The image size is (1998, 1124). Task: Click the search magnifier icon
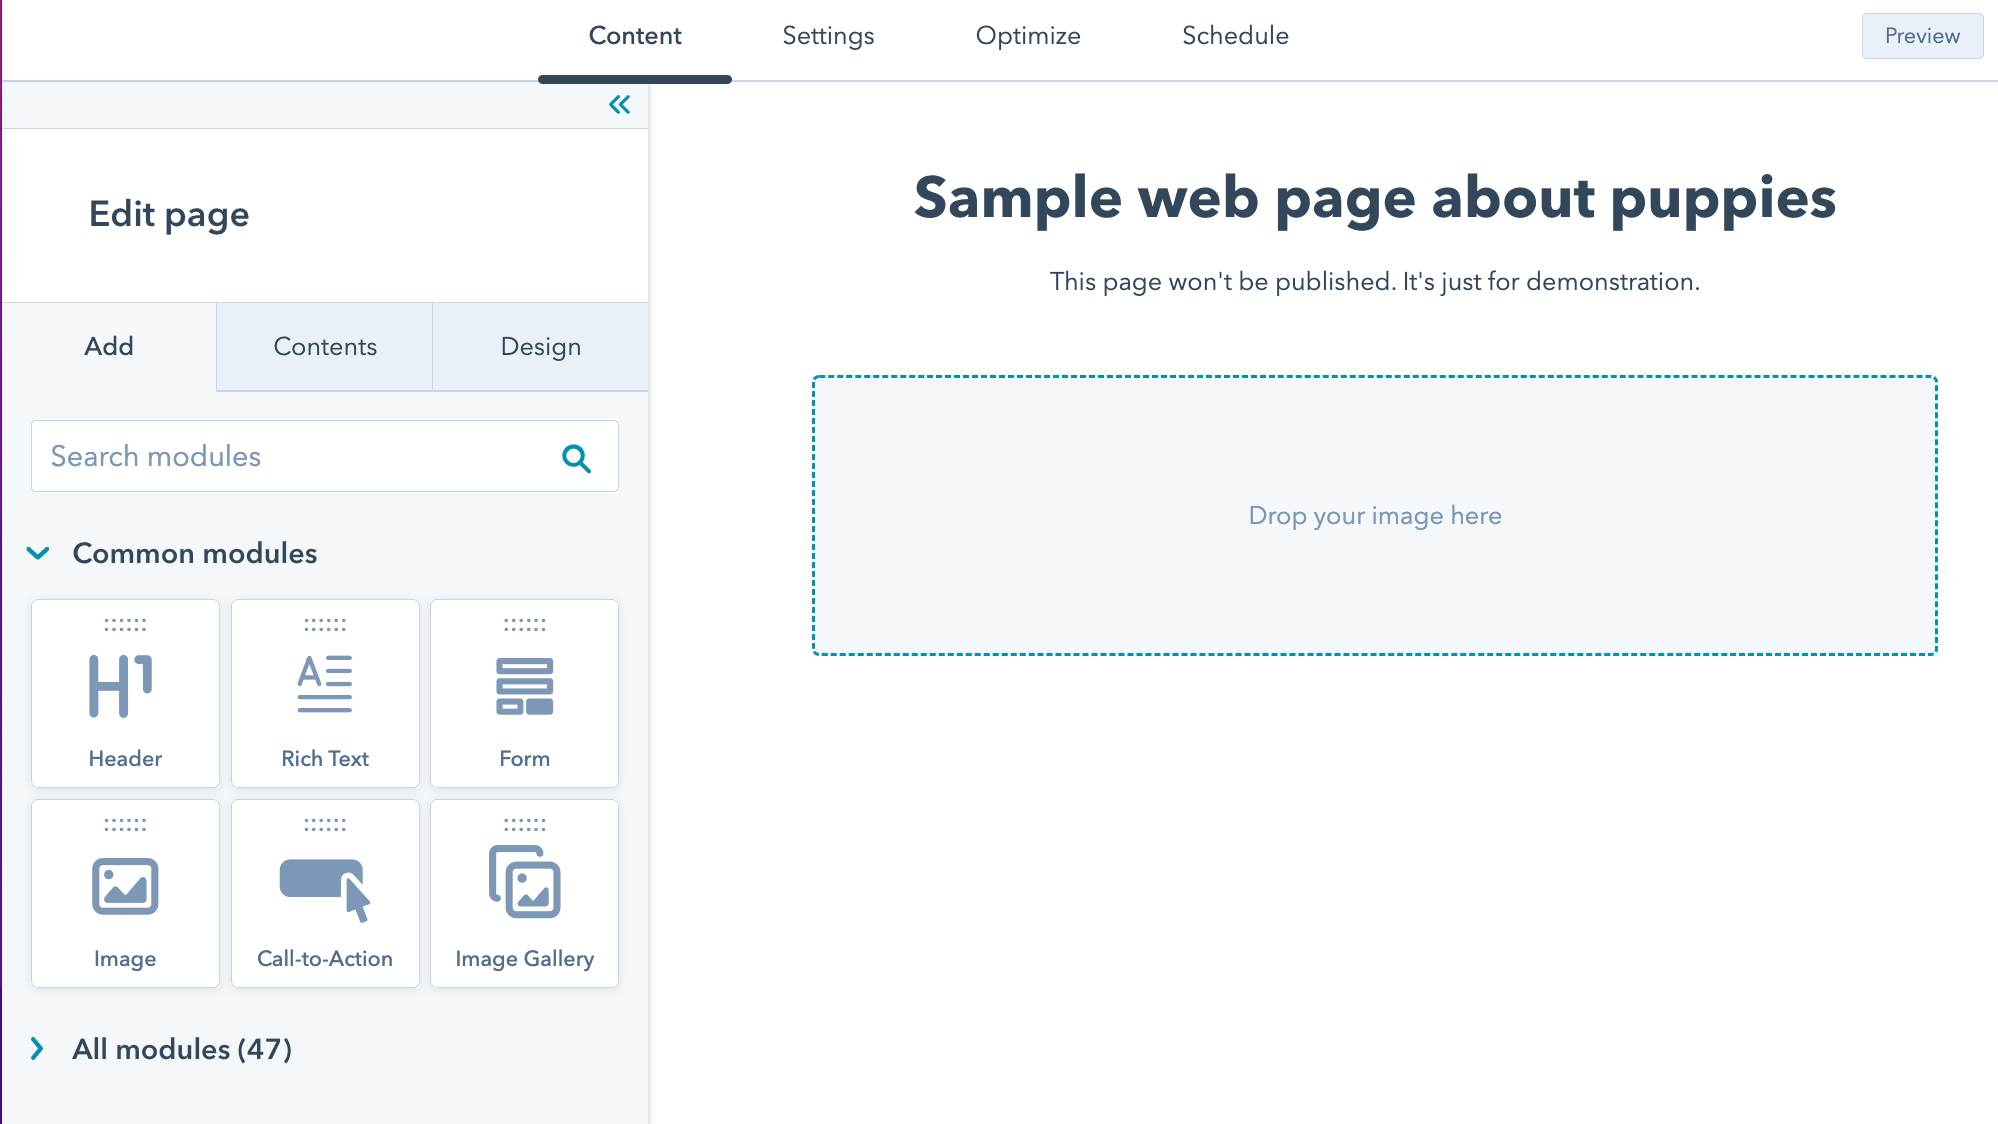coord(576,458)
